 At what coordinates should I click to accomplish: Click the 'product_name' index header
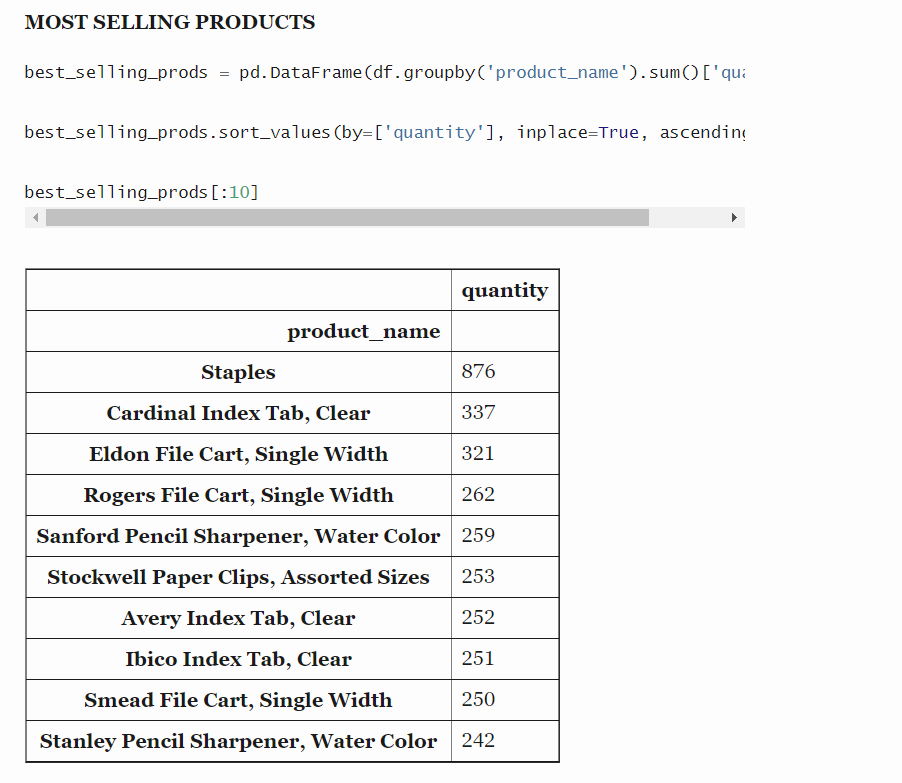tap(363, 332)
